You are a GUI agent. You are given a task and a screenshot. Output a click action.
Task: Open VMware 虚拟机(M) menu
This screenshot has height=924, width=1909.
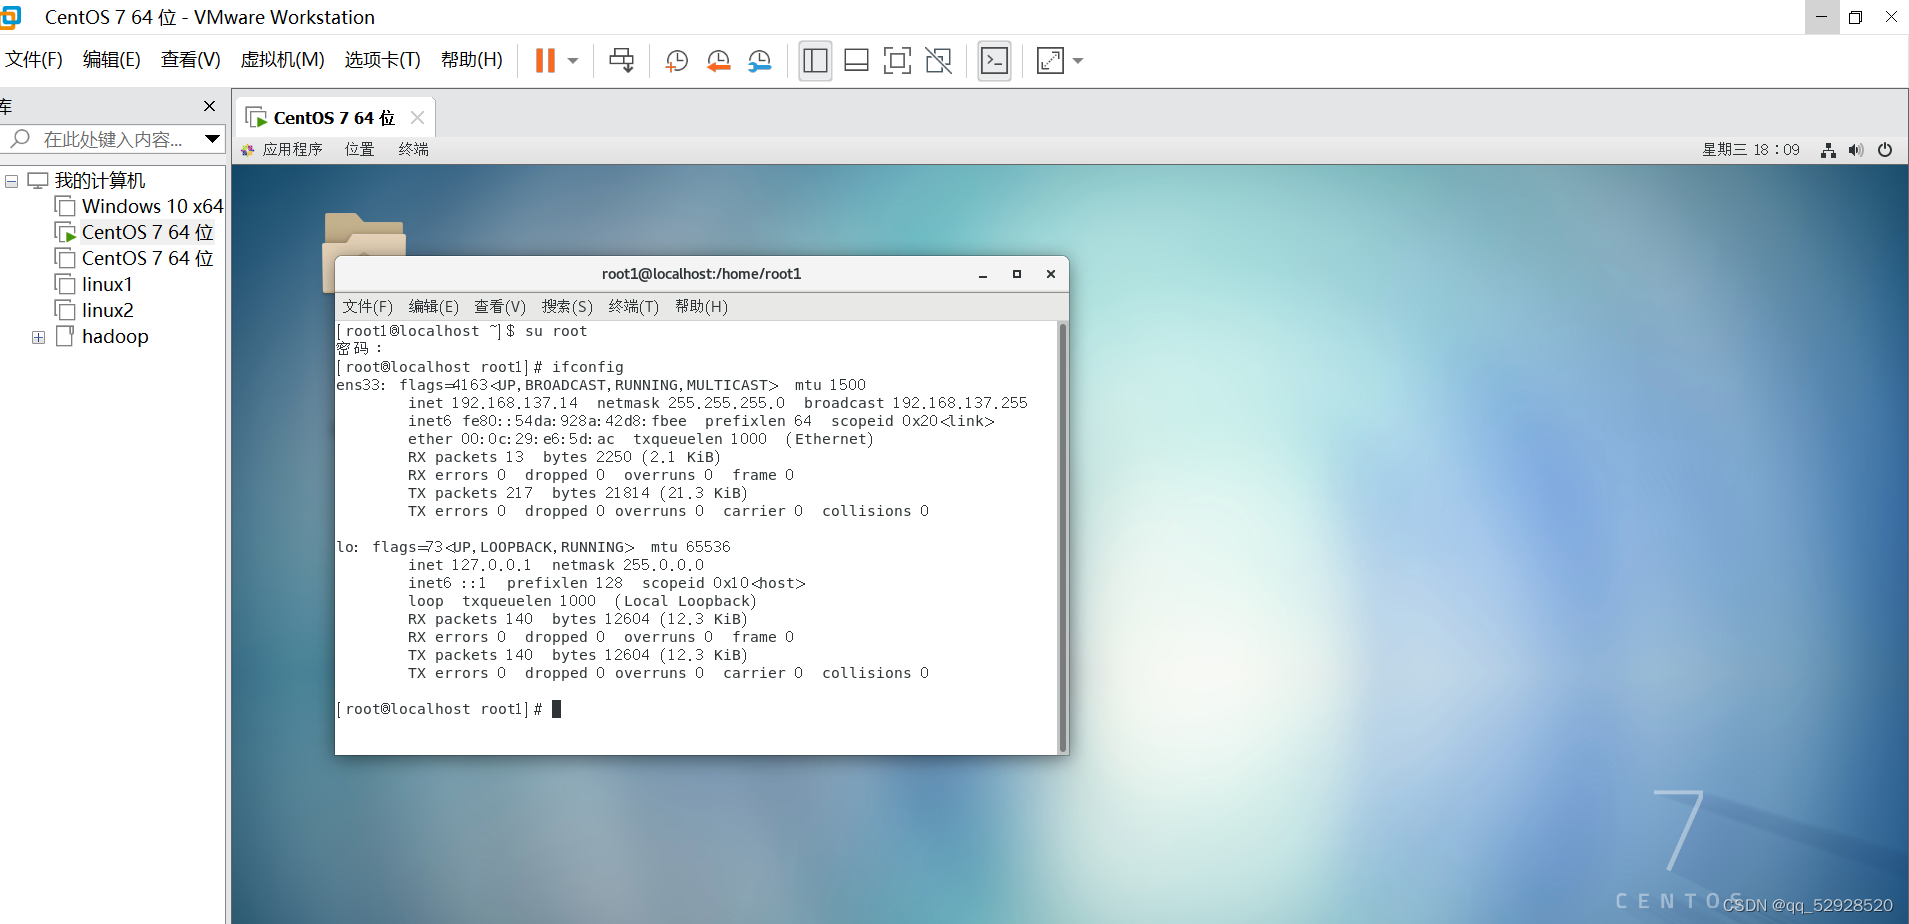pyautogui.click(x=283, y=60)
